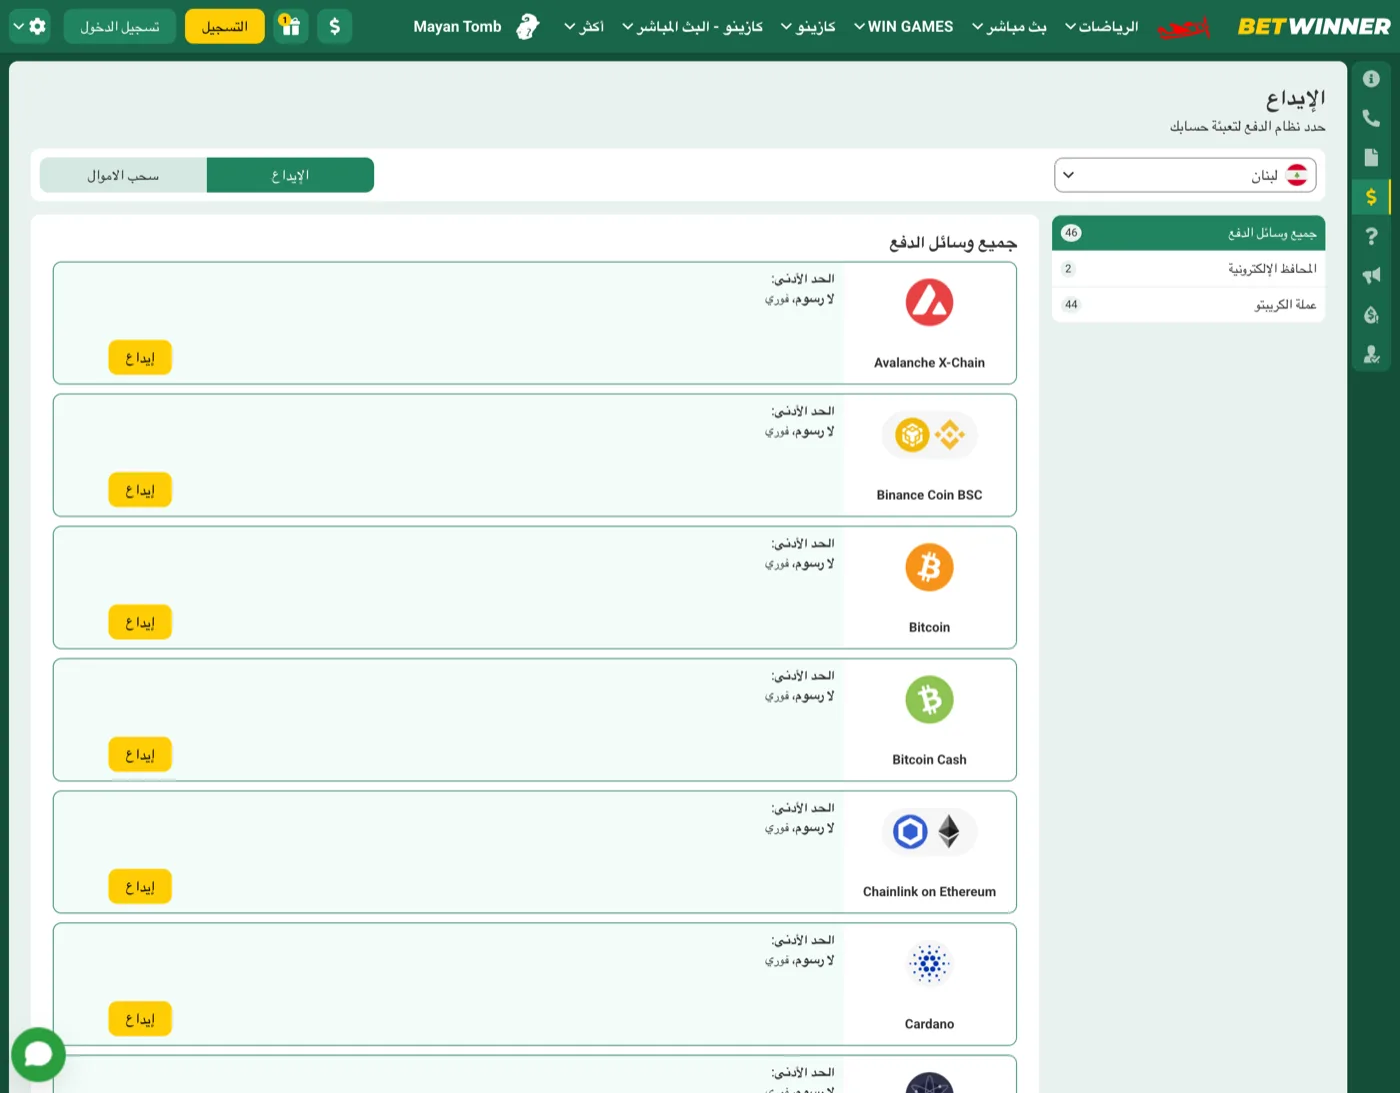1400x1093 pixels.
Task: Click the red Arabic script logo beside BETWINNER
Action: (1184, 27)
